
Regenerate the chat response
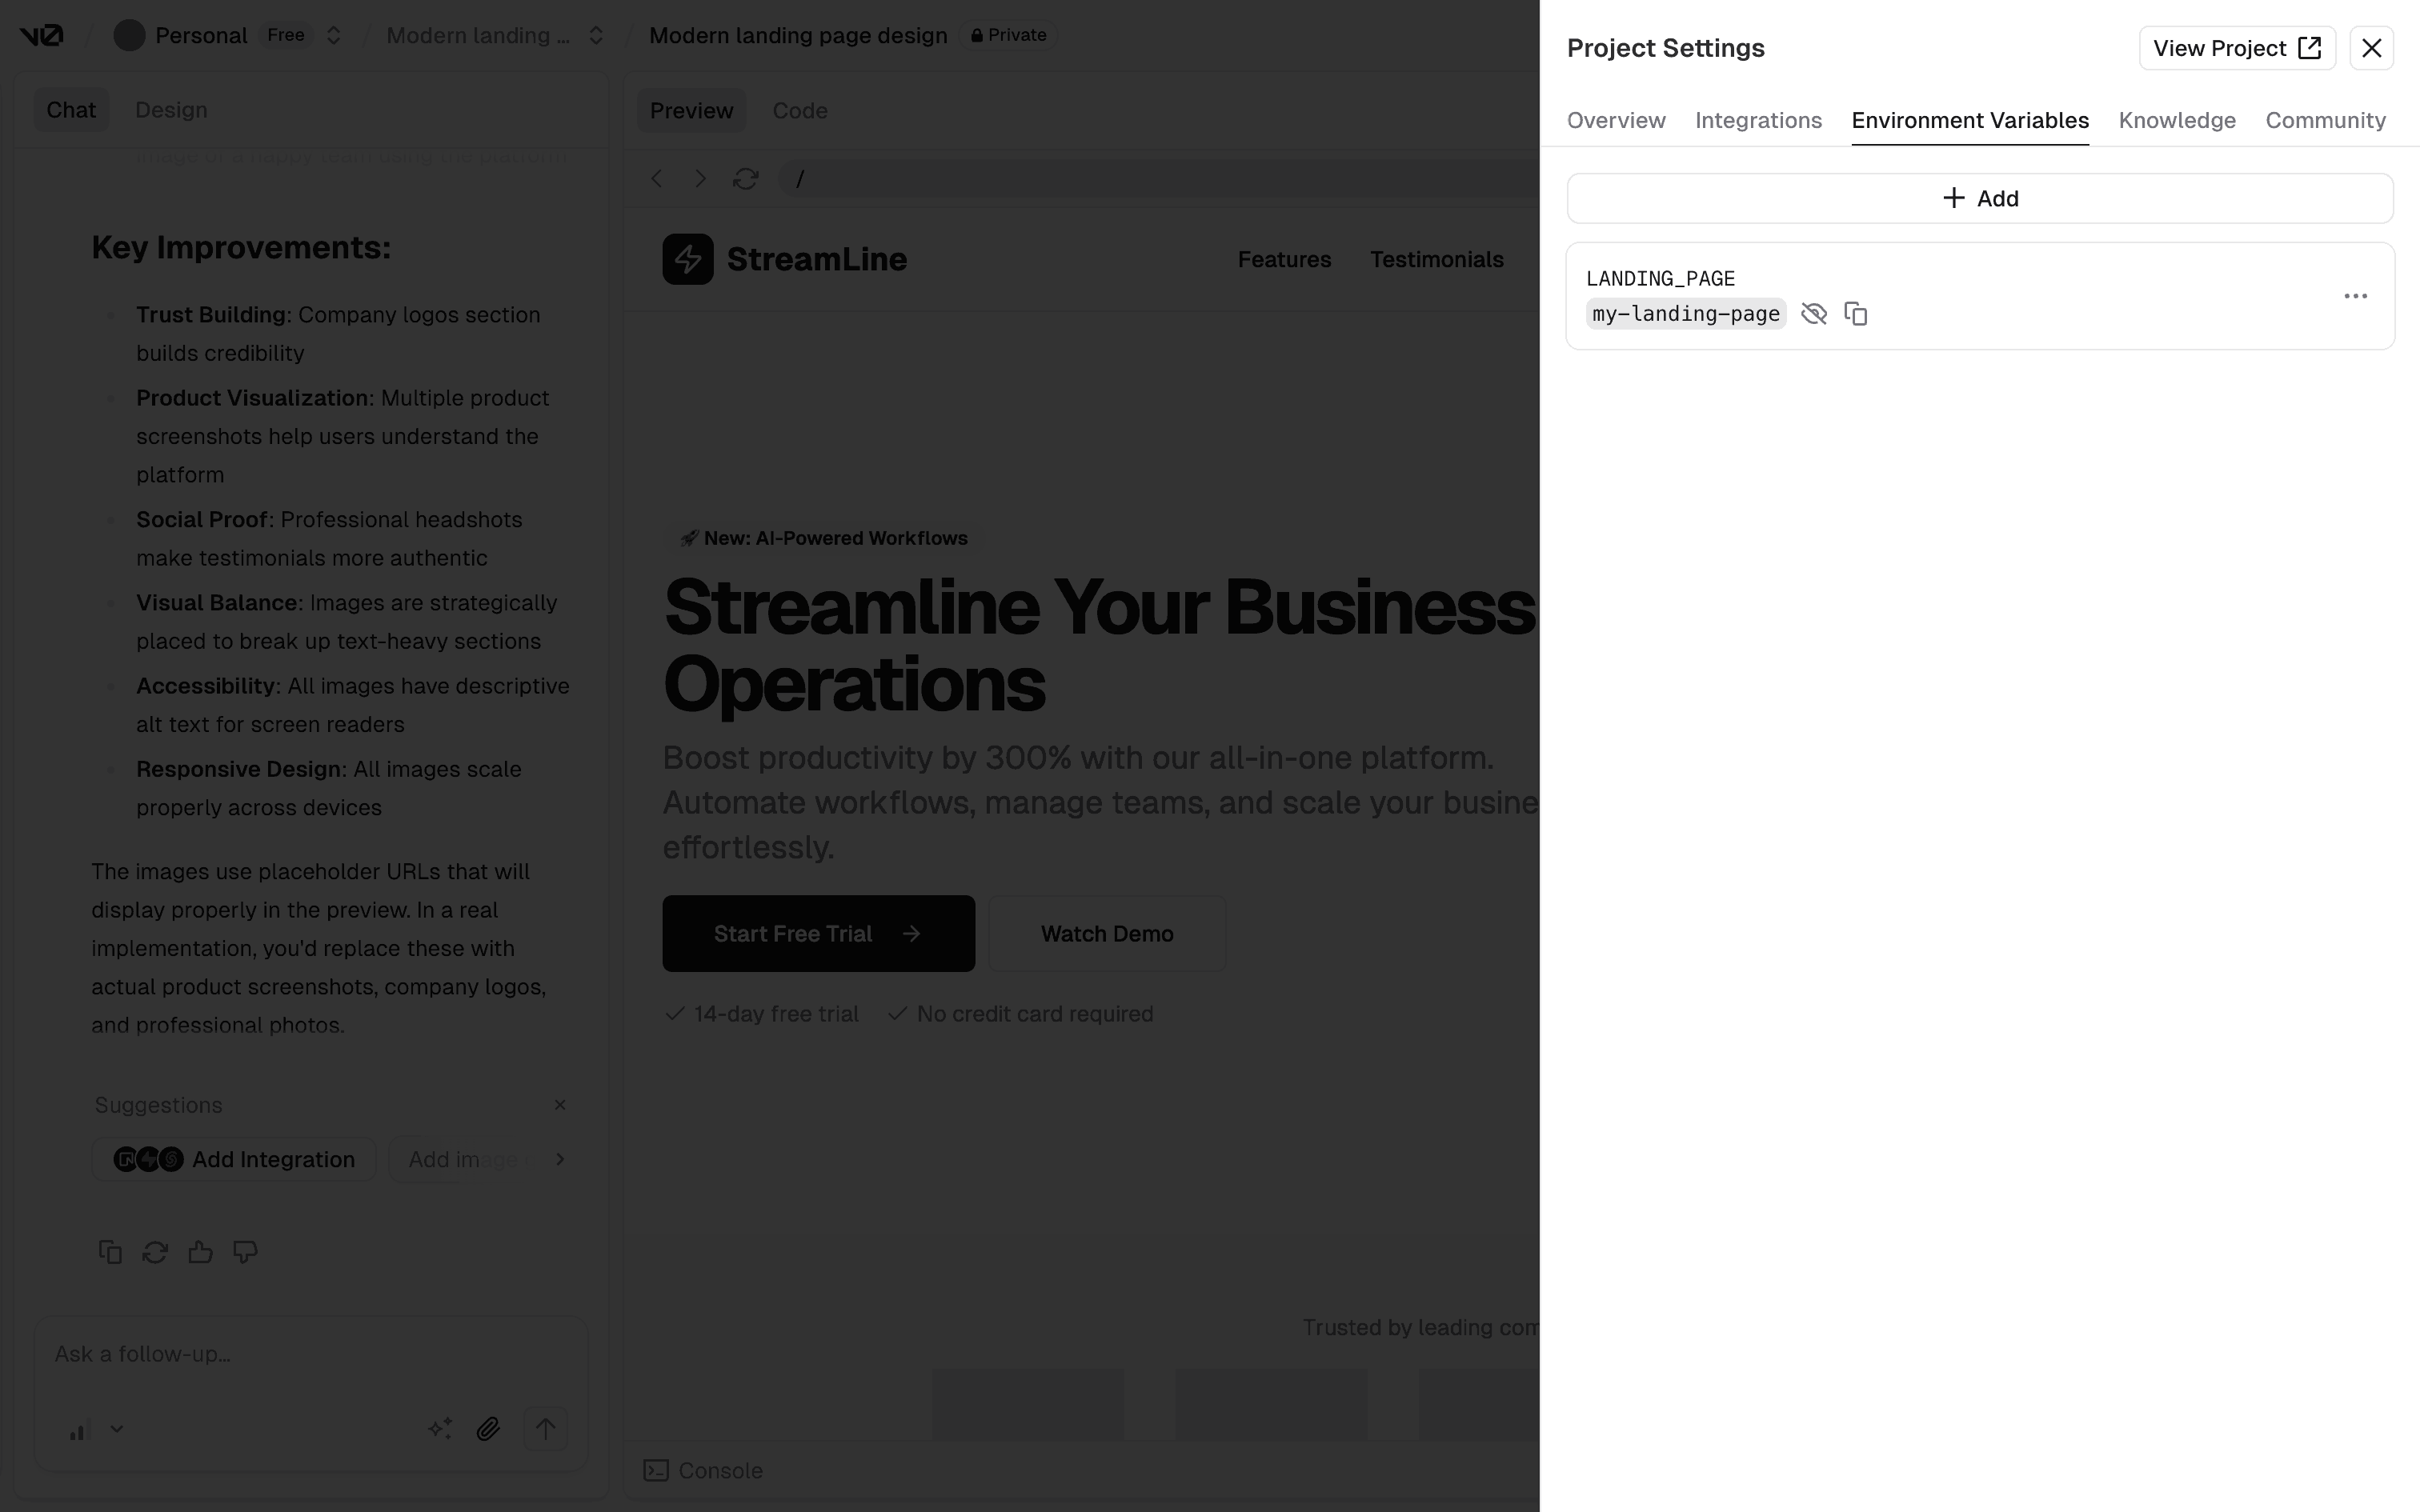[155, 1252]
